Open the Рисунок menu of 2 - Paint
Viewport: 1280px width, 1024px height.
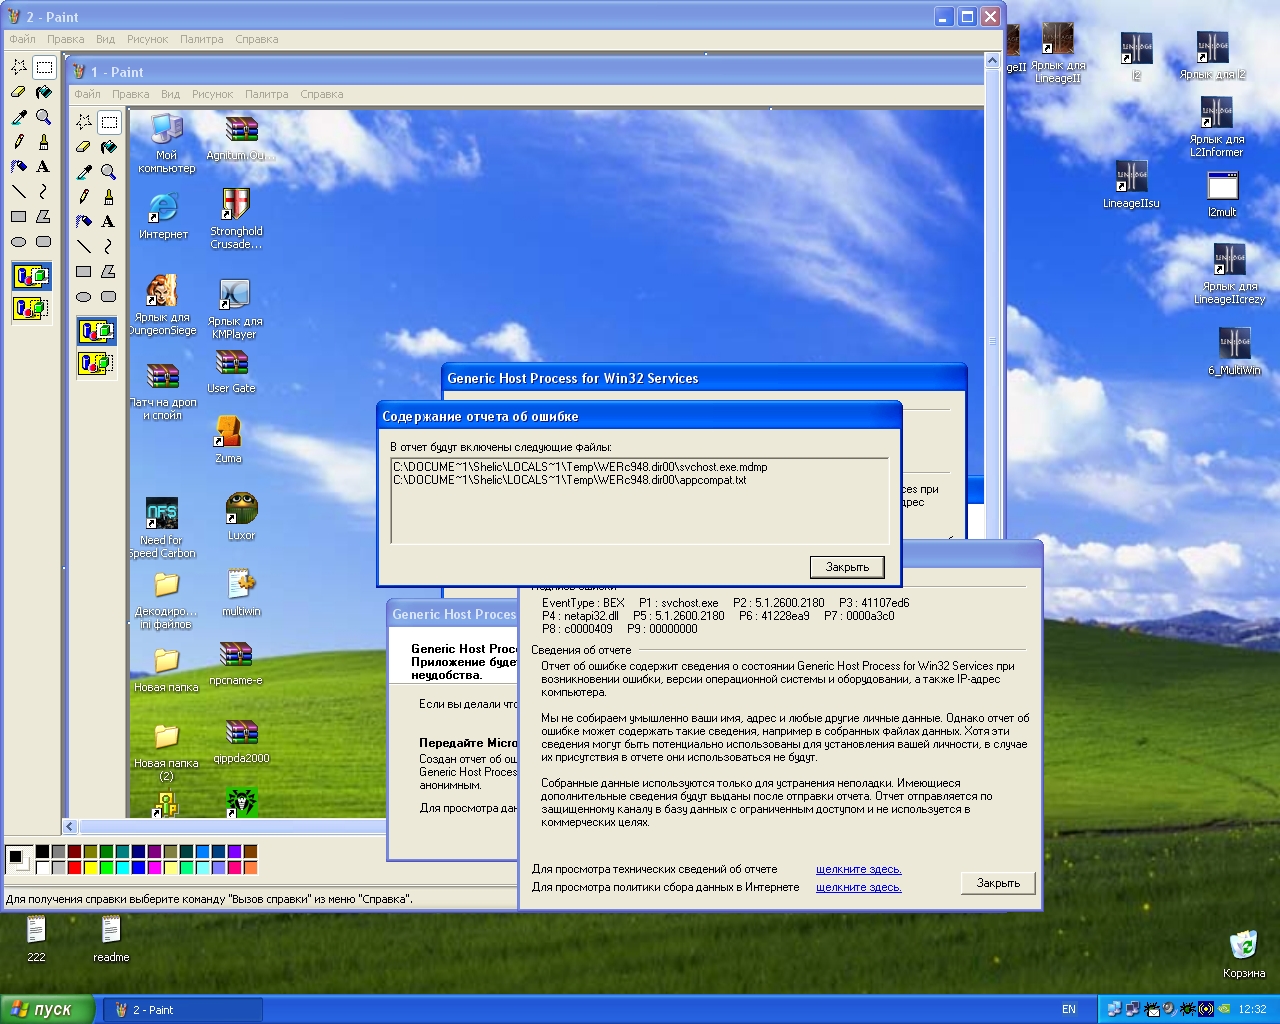coord(148,39)
